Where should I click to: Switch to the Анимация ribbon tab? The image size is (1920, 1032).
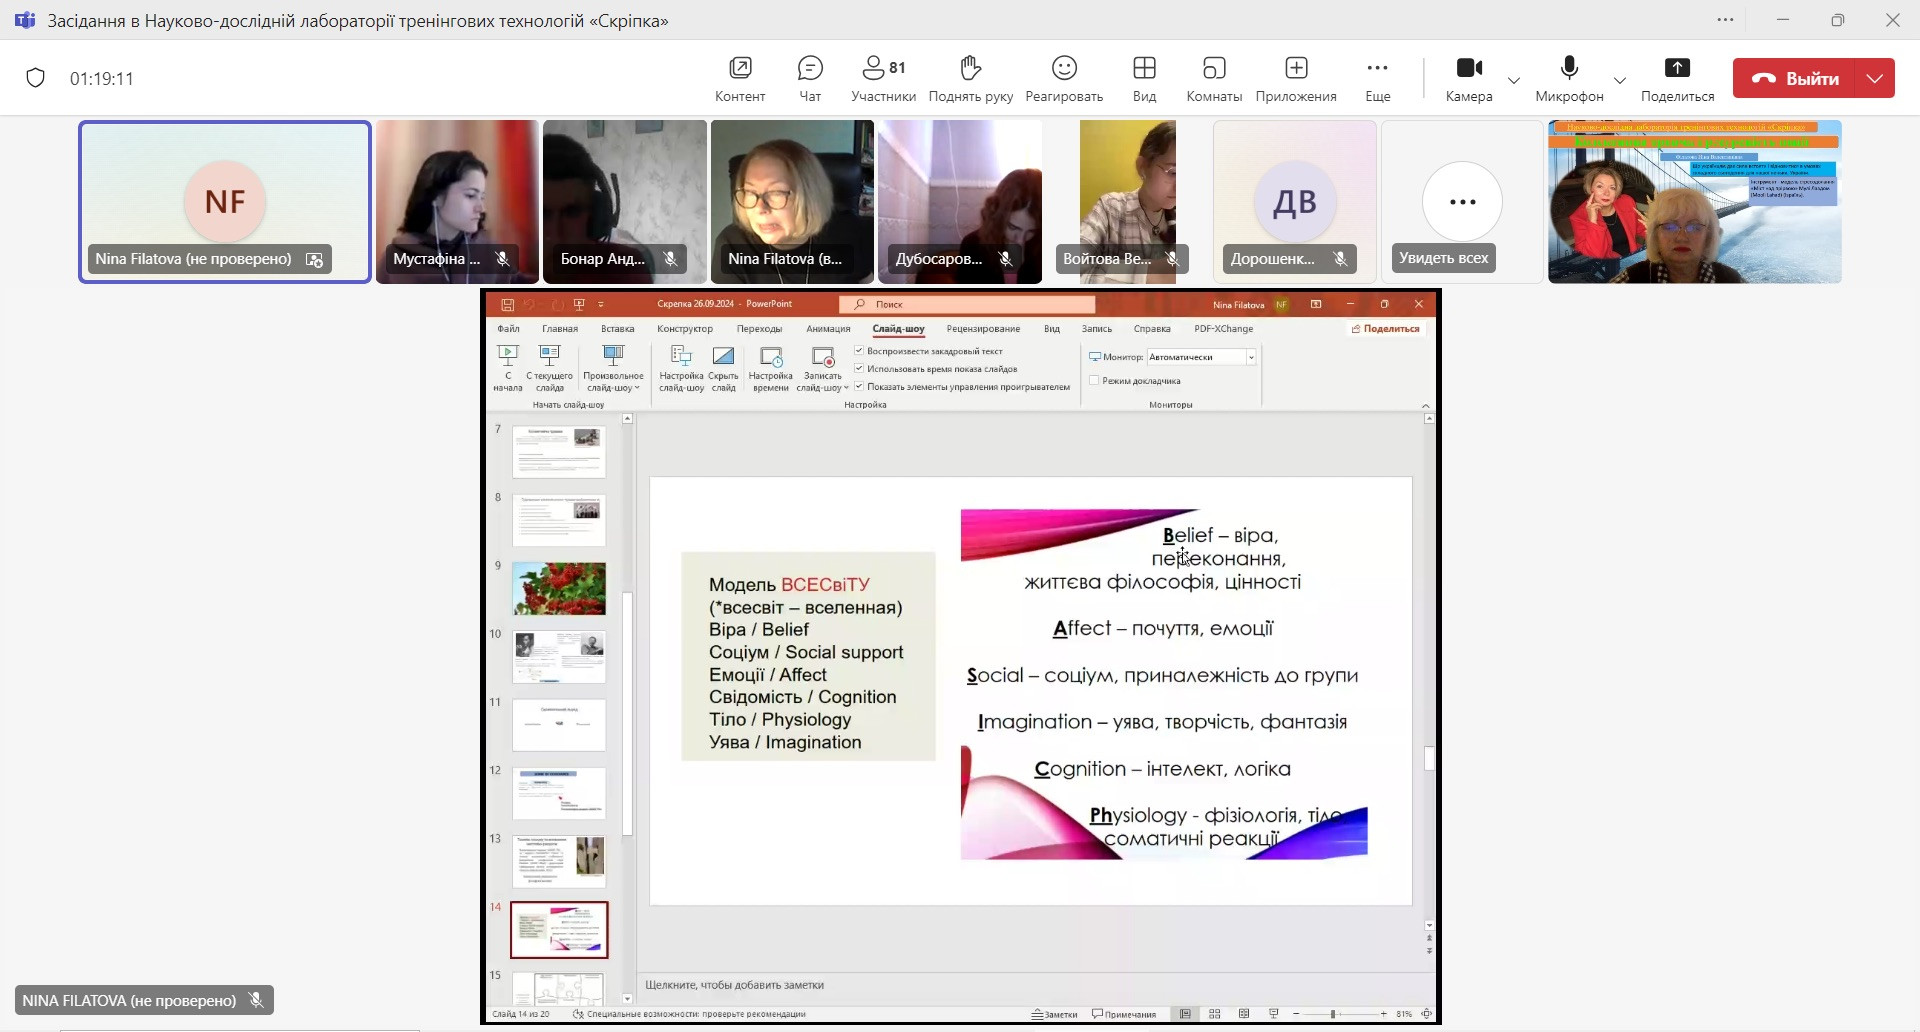828,329
